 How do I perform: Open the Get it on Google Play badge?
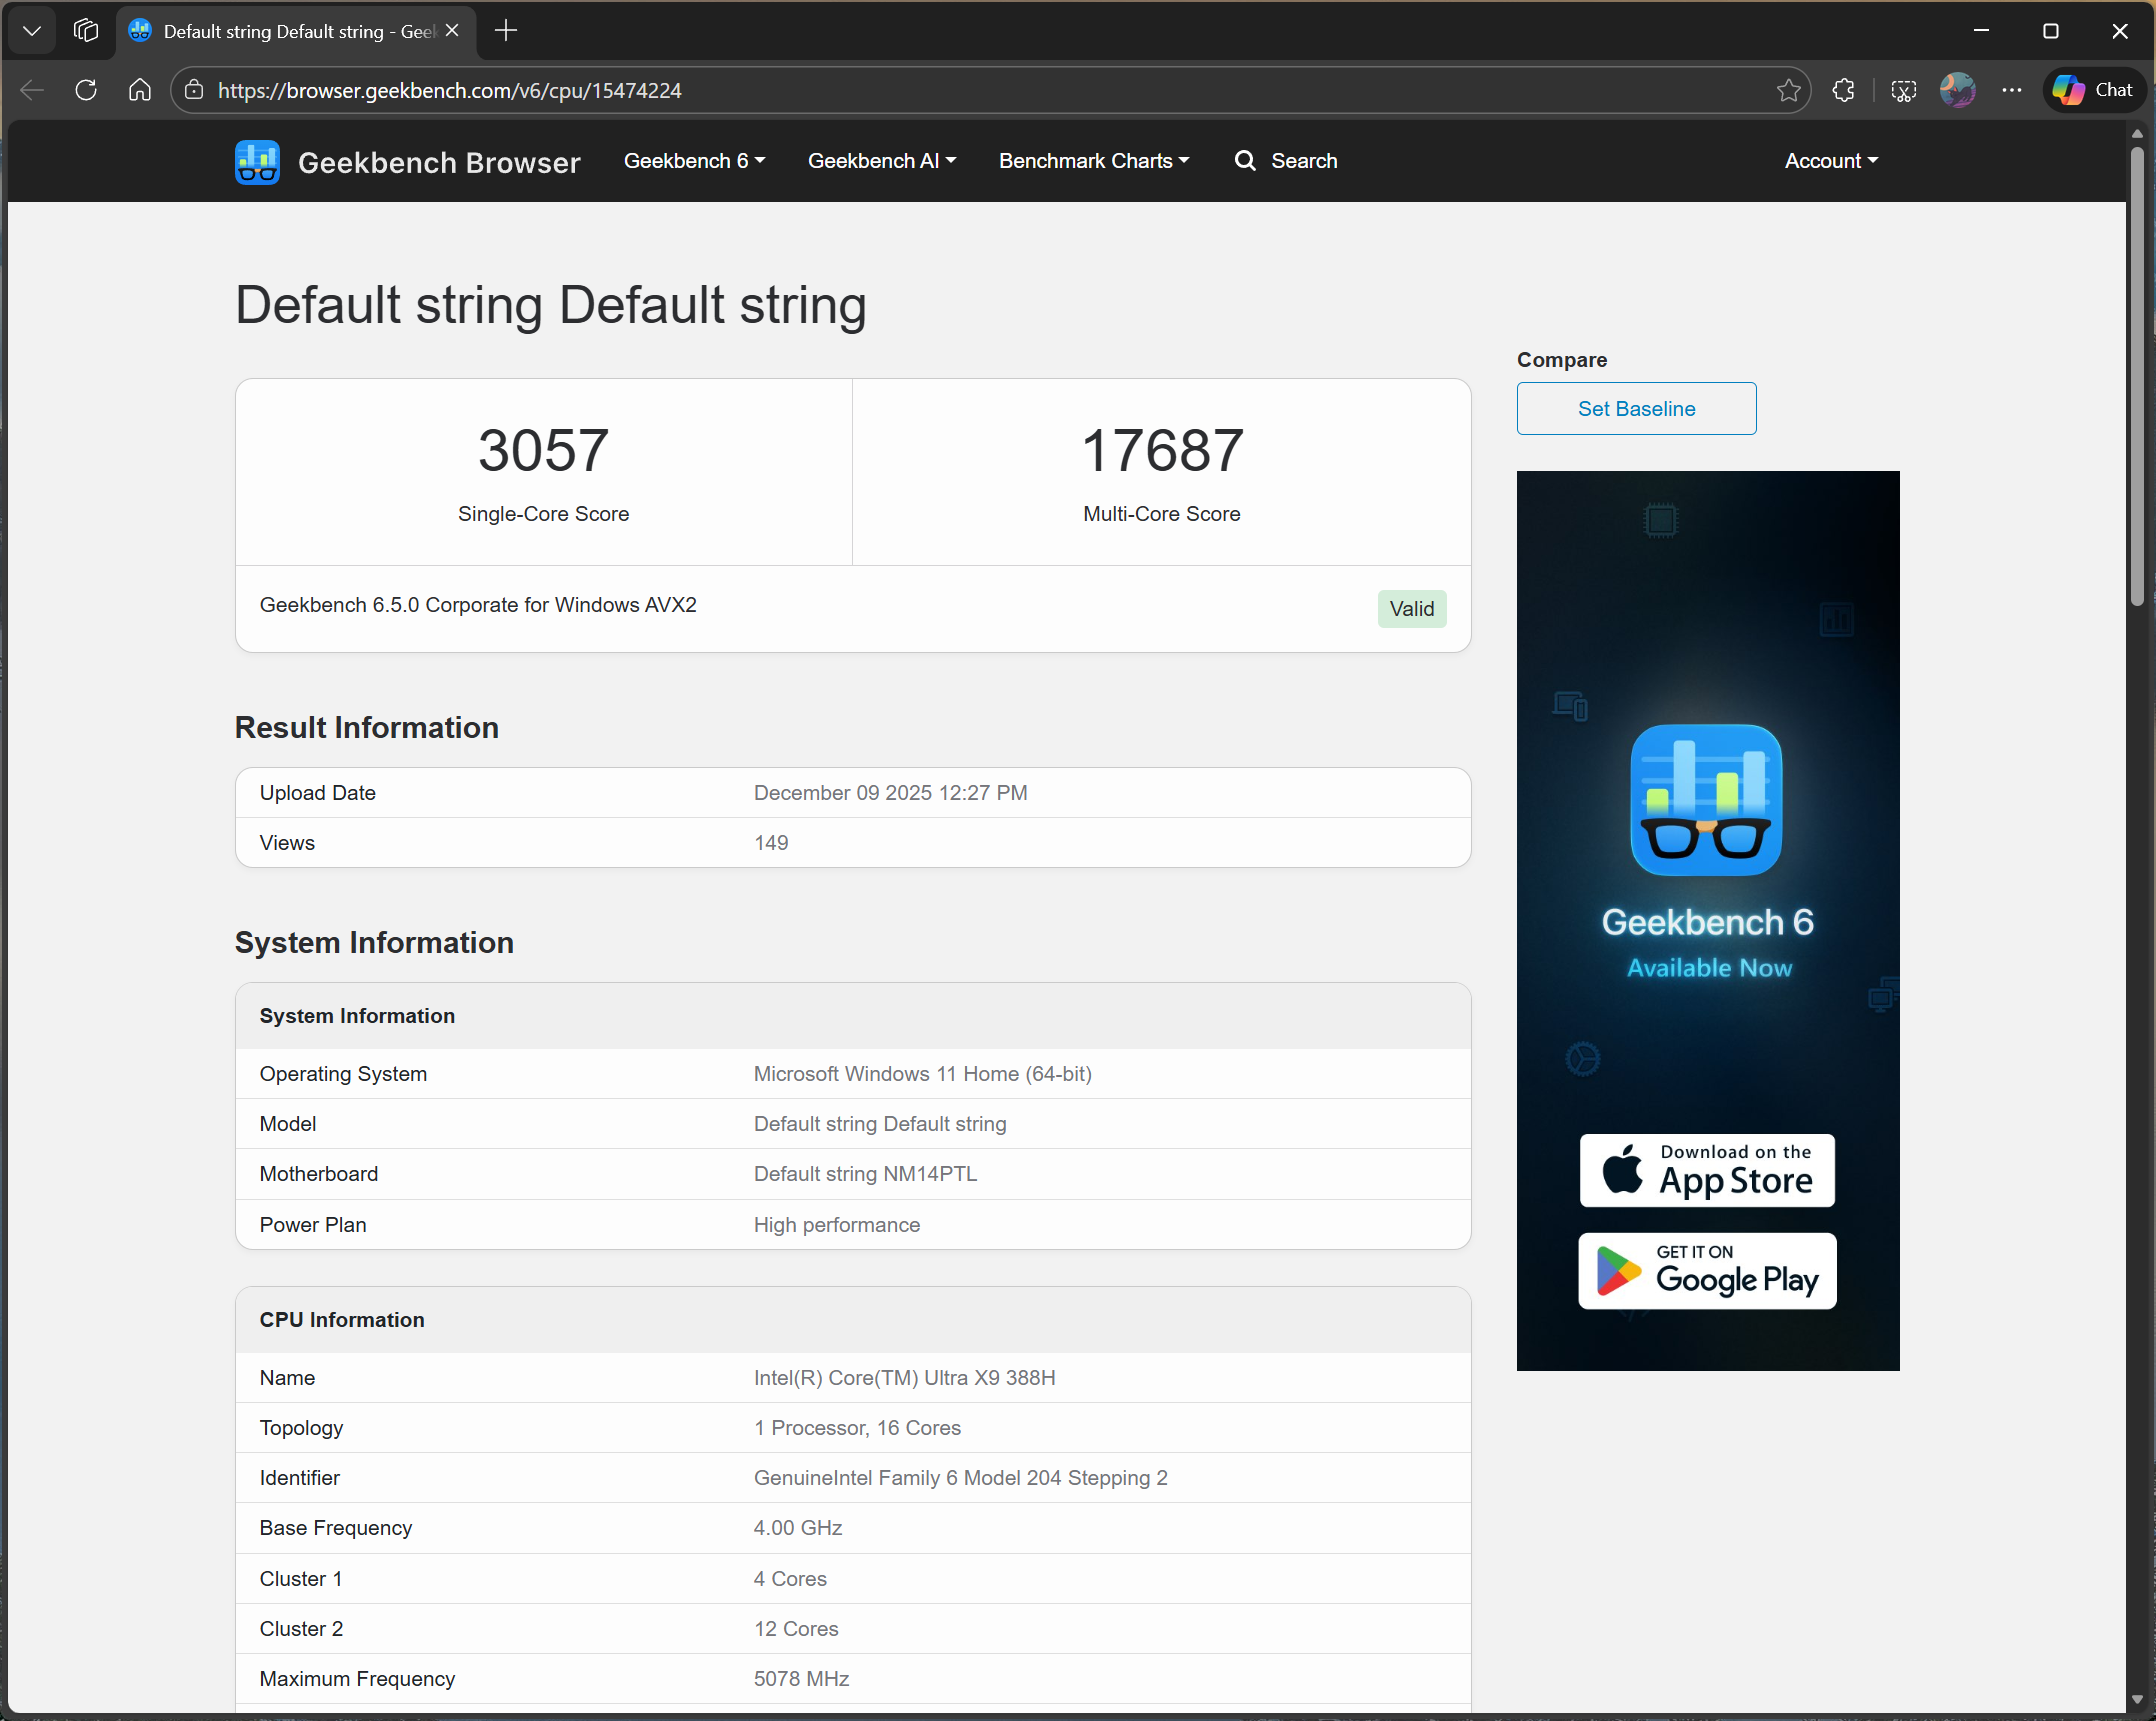1707,1271
